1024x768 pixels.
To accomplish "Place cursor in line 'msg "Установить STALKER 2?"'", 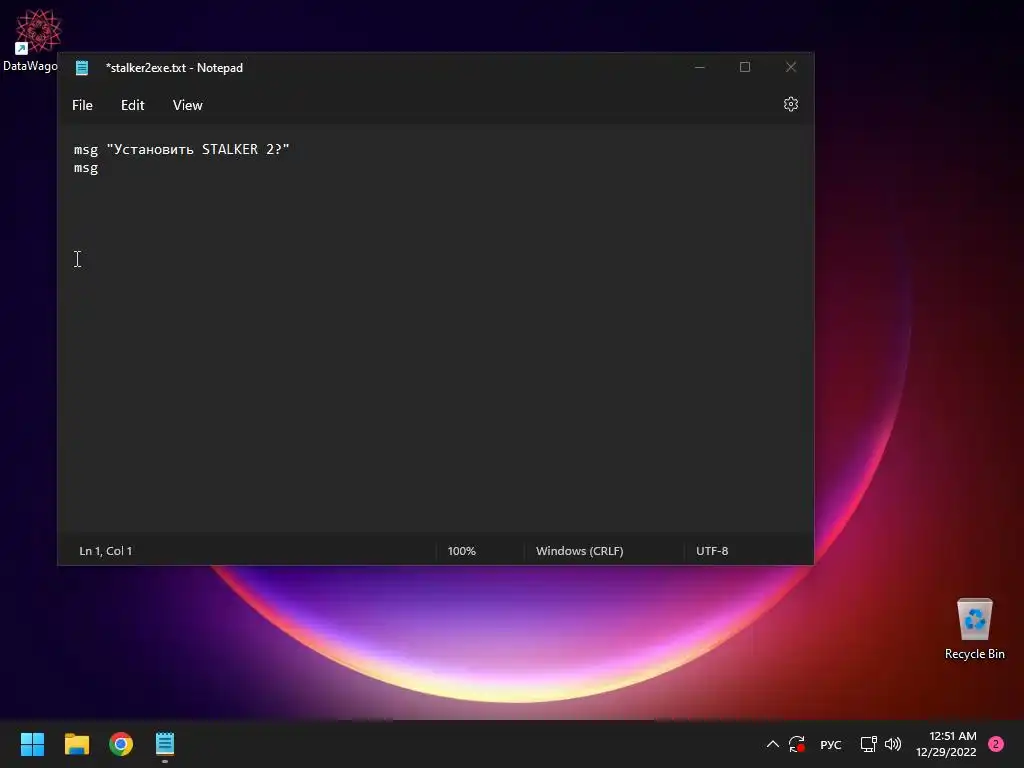I will [x=182, y=150].
